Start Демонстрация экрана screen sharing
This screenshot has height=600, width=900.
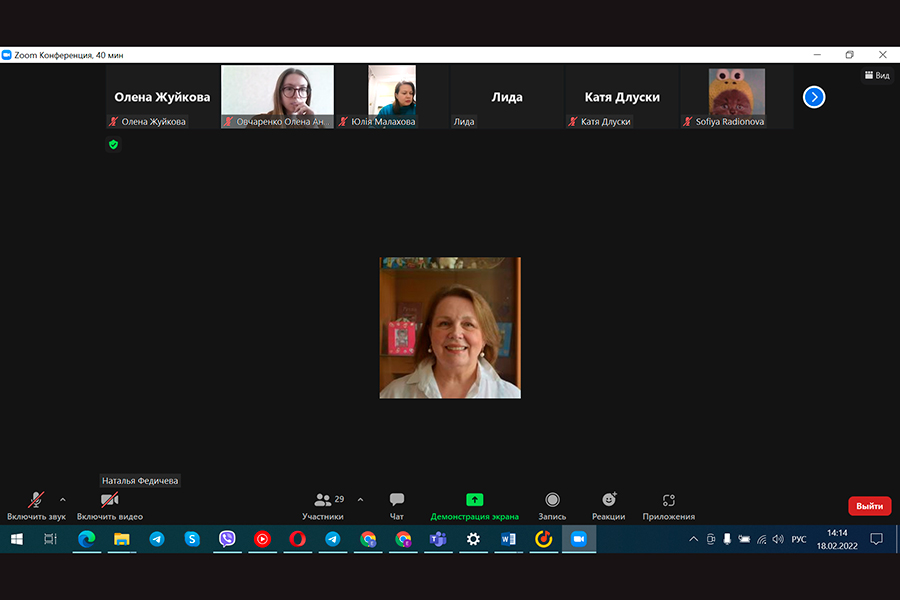tap(474, 505)
